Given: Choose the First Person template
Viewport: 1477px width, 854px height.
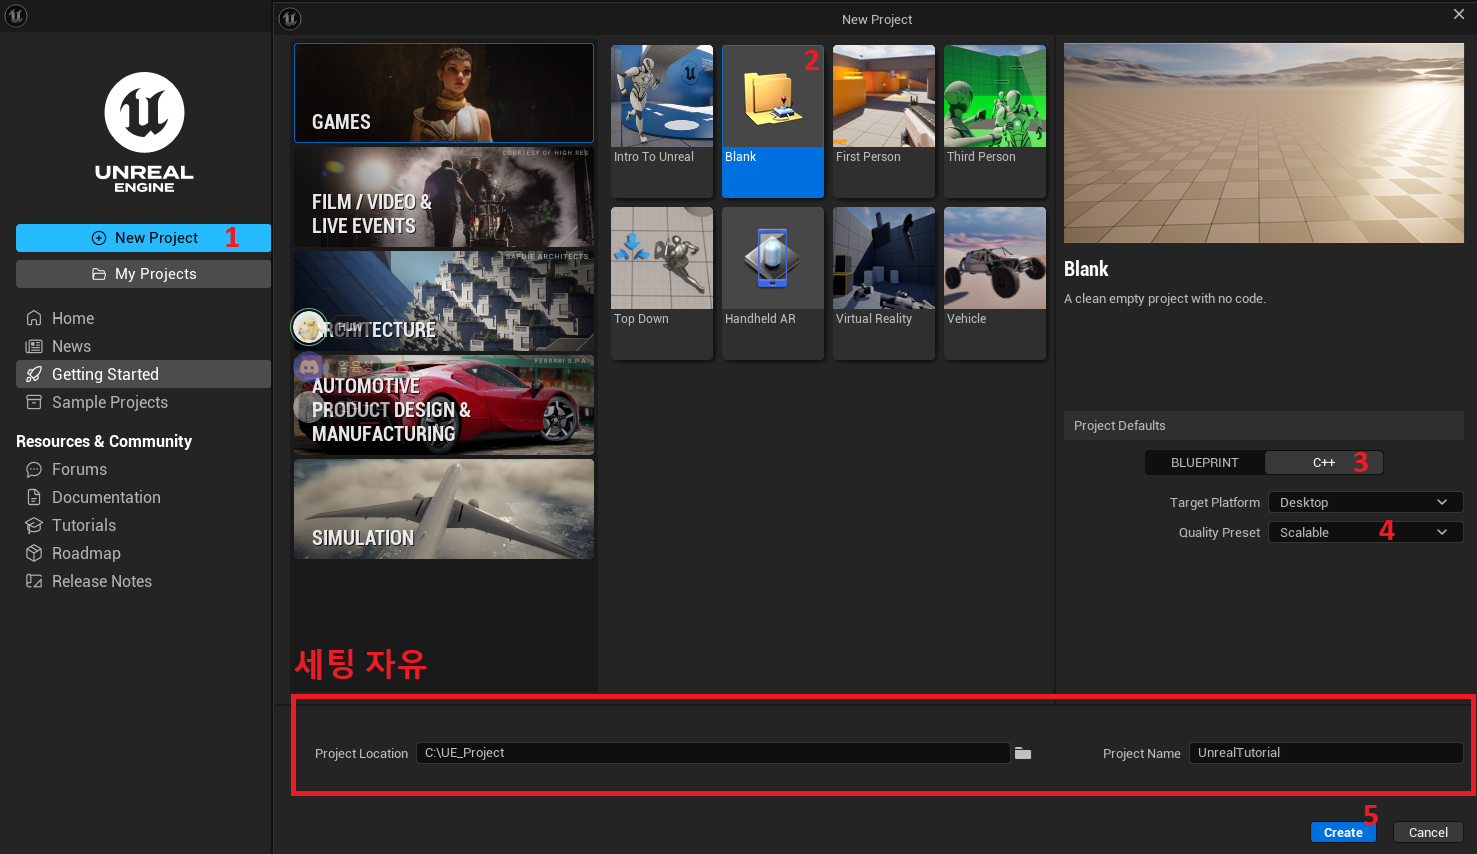Looking at the screenshot, I should coord(884,121).
